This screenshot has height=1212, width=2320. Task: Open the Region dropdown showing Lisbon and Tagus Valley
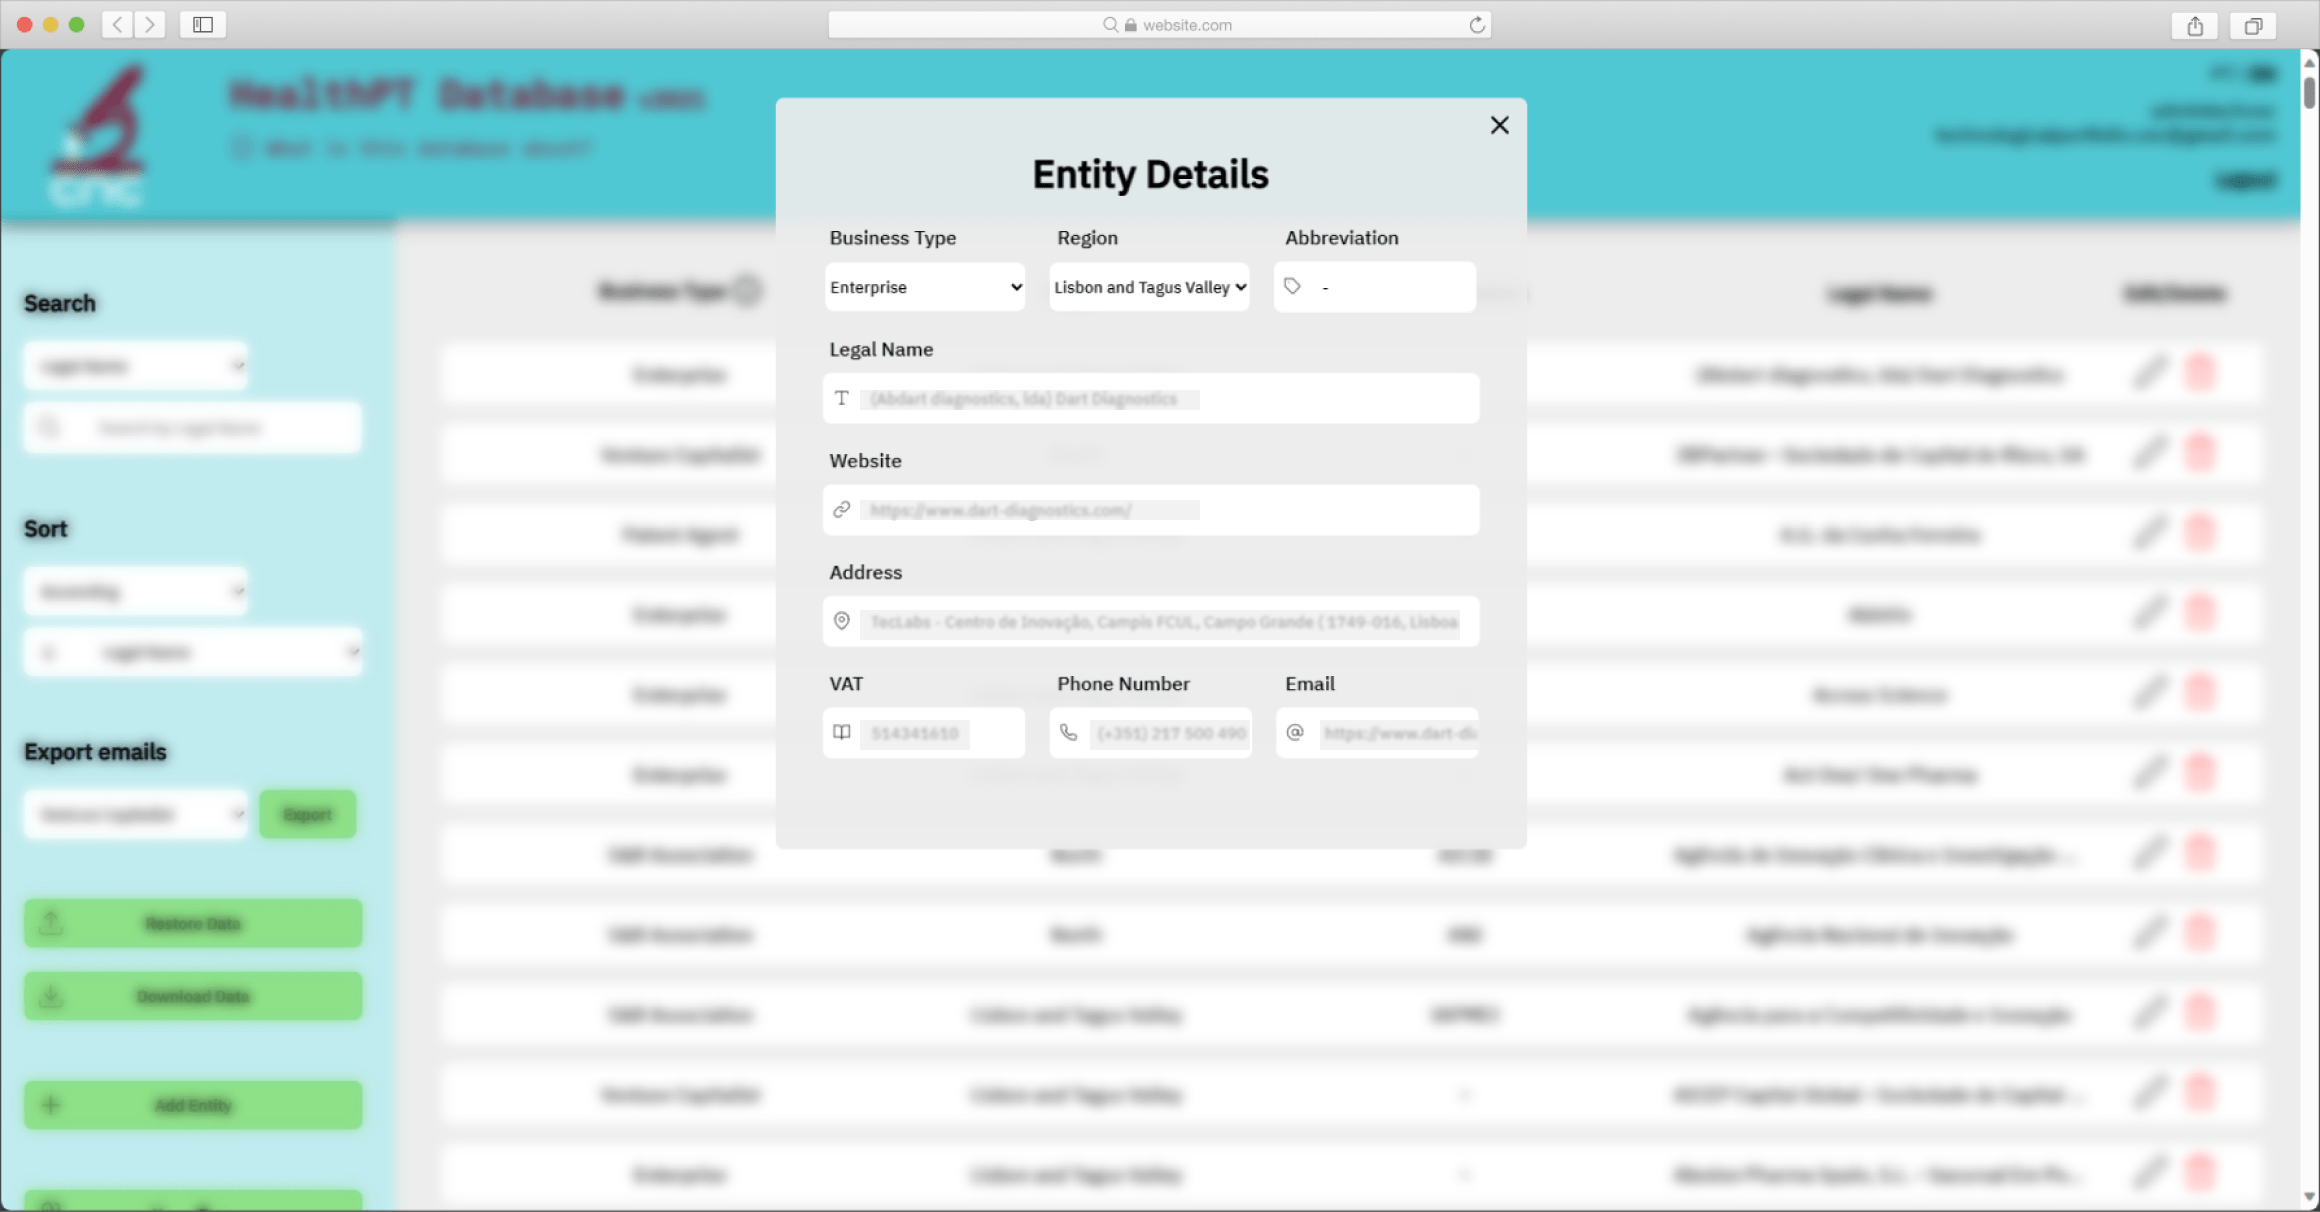(1149, 287)
